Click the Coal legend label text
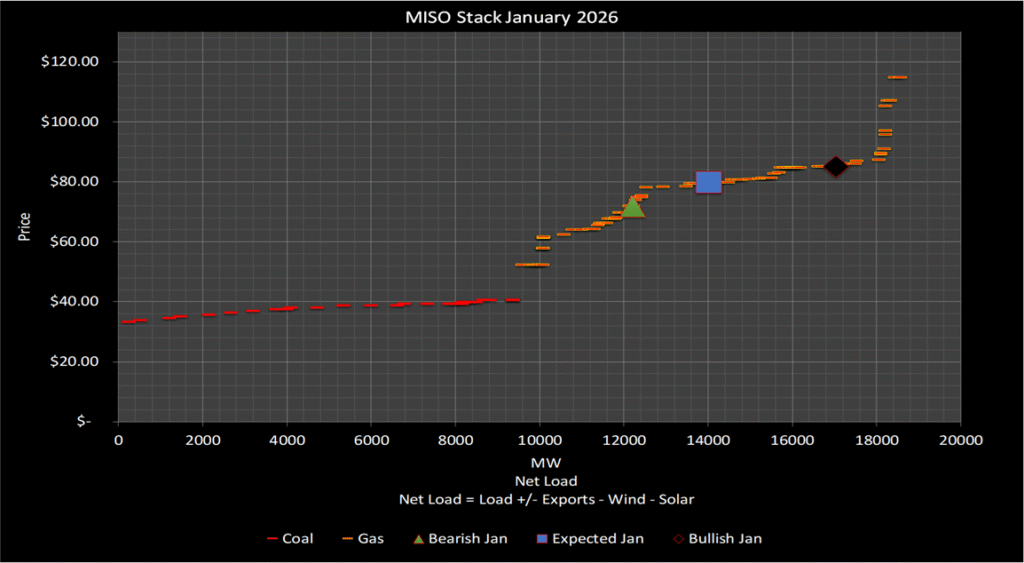Image resolution: width=1024 pixels, height=563 pixels. pyautogui.click(x=297, y=539)
